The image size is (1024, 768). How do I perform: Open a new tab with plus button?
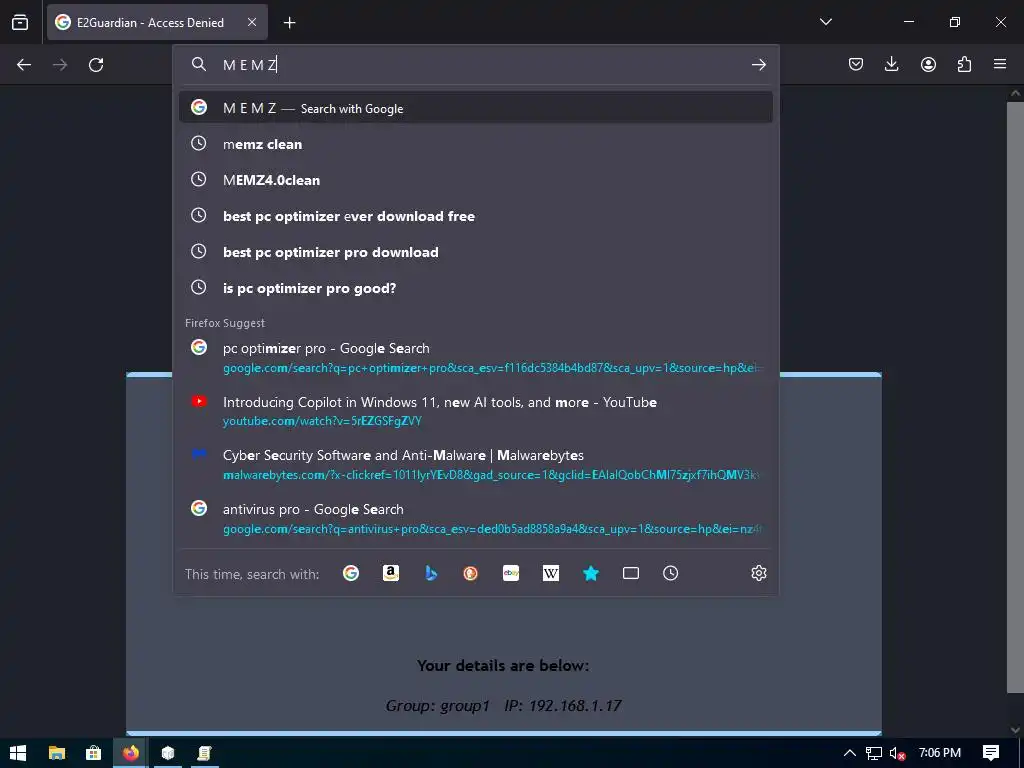pyautogui.click(x=289, y=22)
